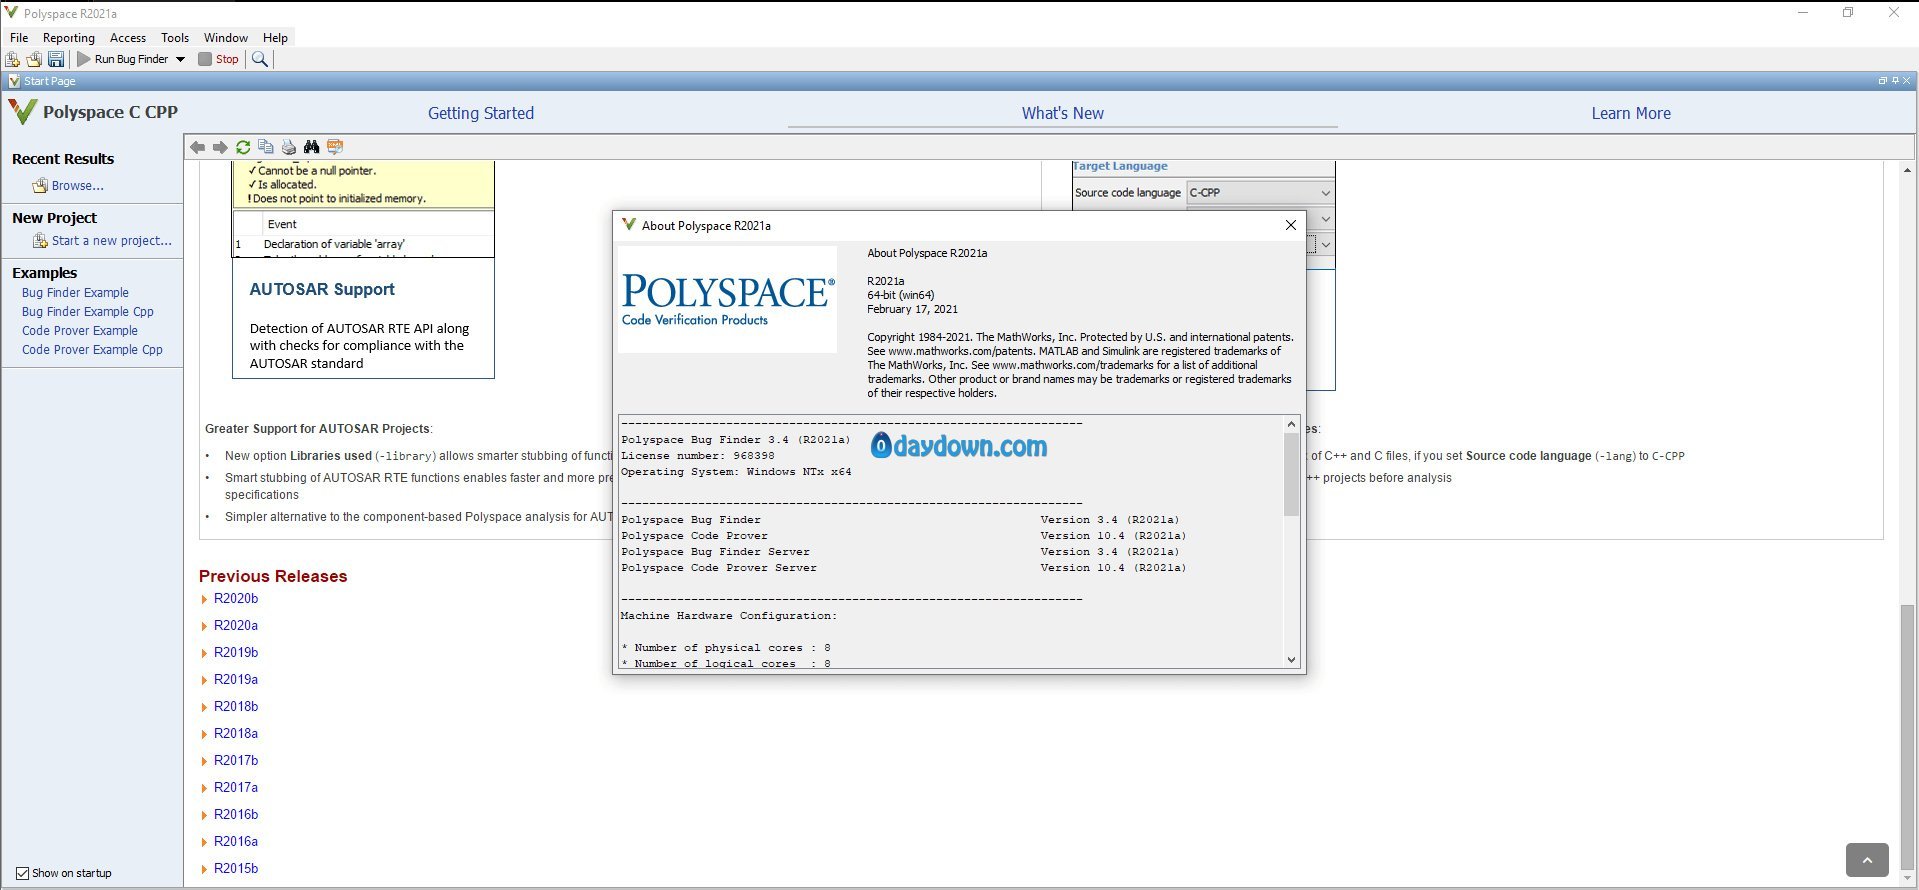Open the Code Prover Example Cpp link

coord(92,350)
